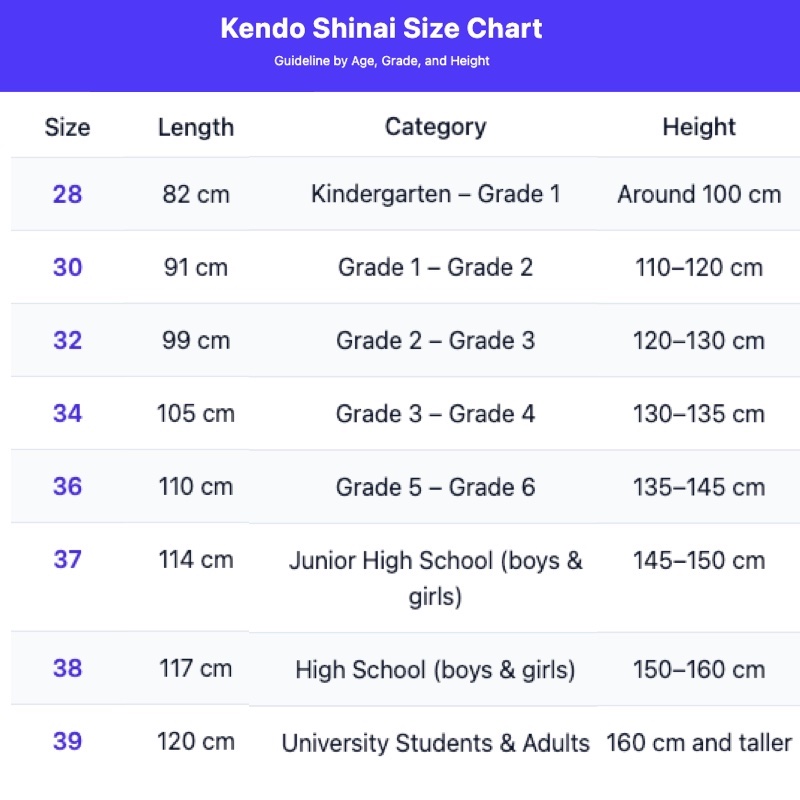The image size is (800, 800).
Task: Select size 37 in the table
Action: [x=67, y=560]
